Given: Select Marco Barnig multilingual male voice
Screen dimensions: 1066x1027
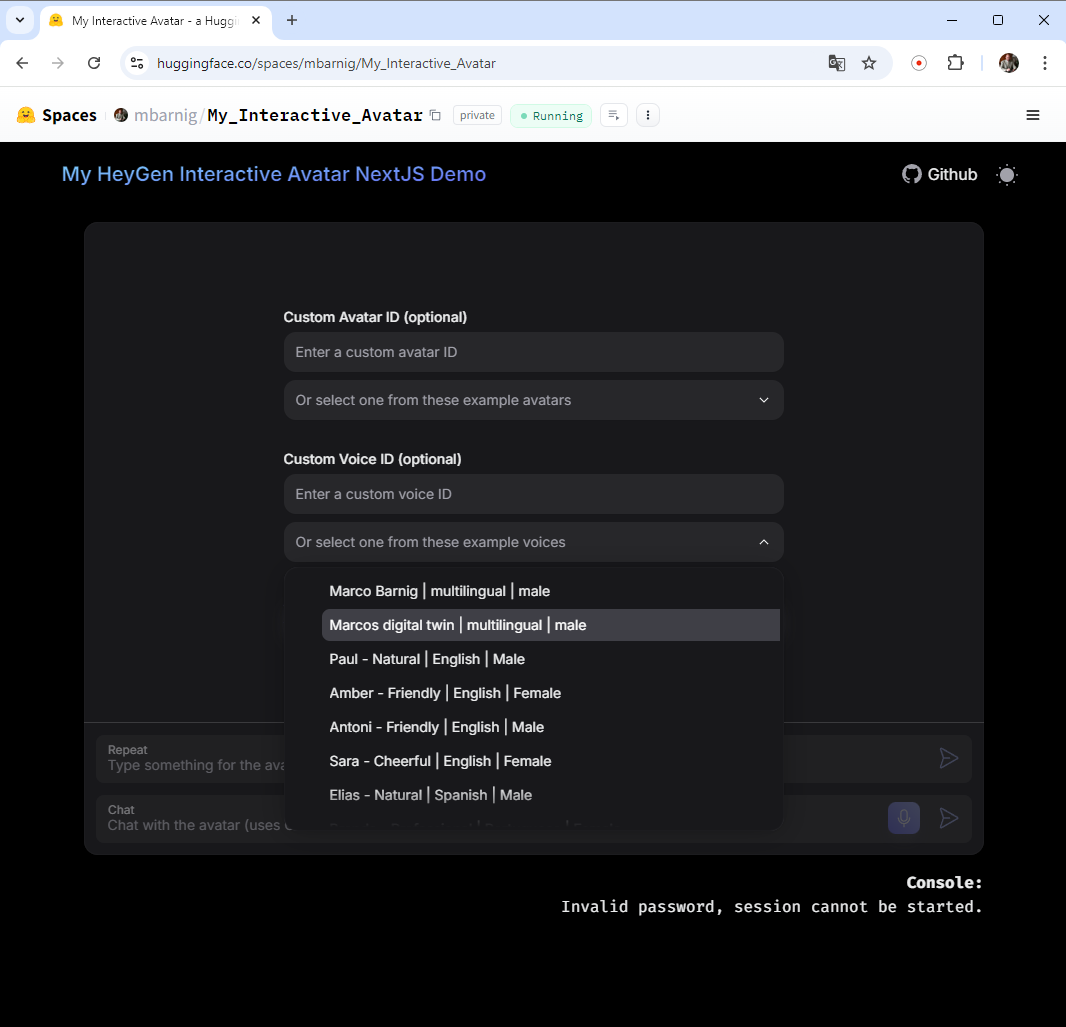Looking at the screenshot, I should 551,591.
